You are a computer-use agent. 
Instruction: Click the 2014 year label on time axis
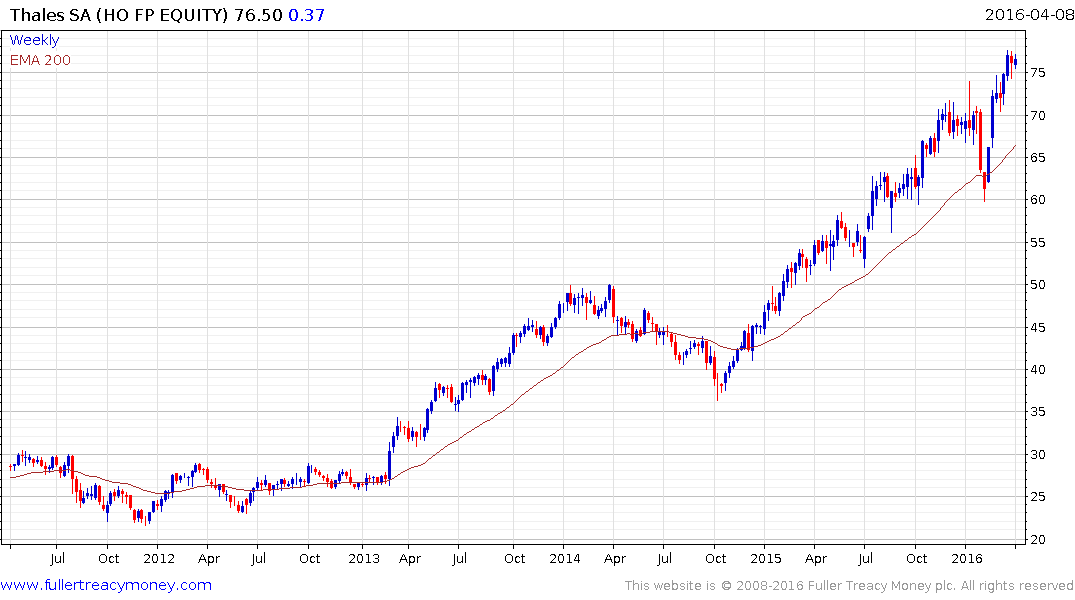[x=565, y=558]
